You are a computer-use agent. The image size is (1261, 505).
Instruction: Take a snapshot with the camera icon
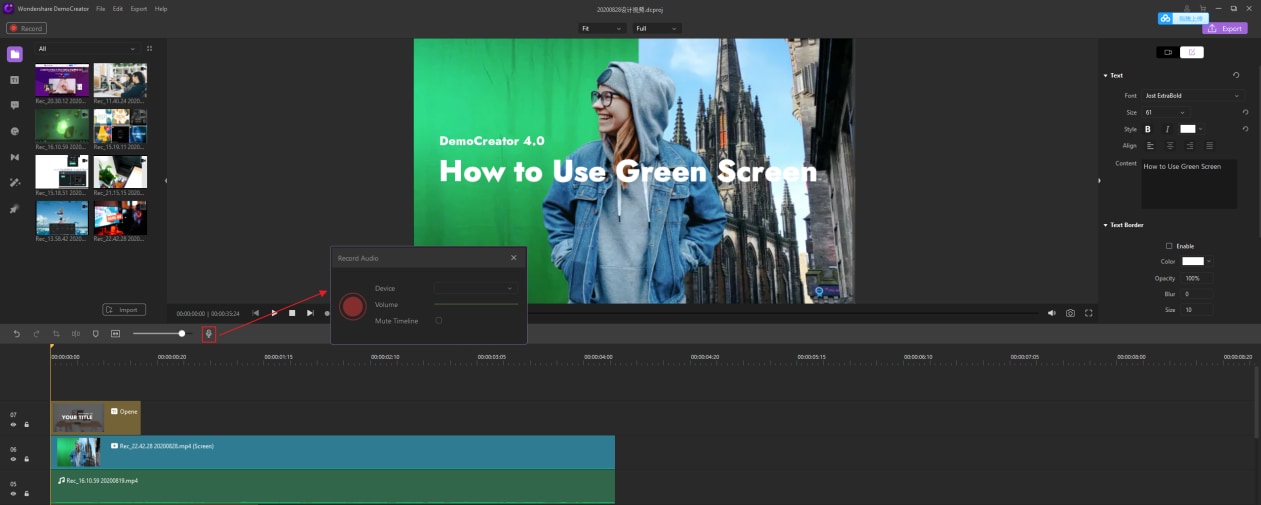1070,313
